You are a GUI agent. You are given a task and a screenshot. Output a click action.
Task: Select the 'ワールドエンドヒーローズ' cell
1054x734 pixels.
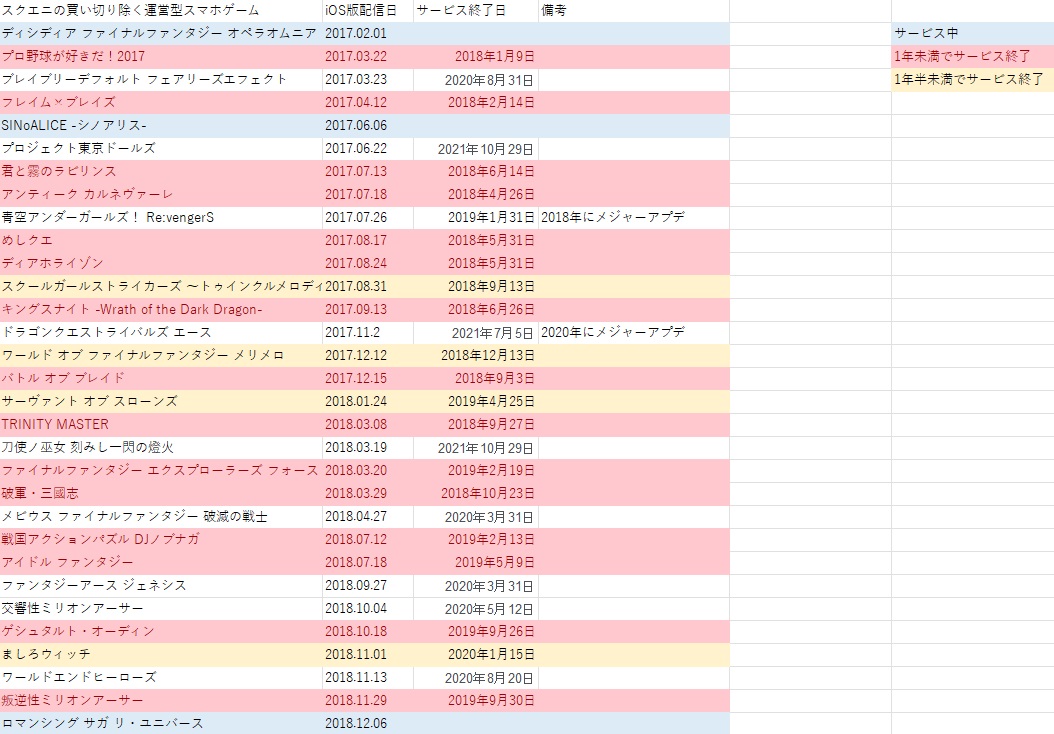click(x=161, y=677)
